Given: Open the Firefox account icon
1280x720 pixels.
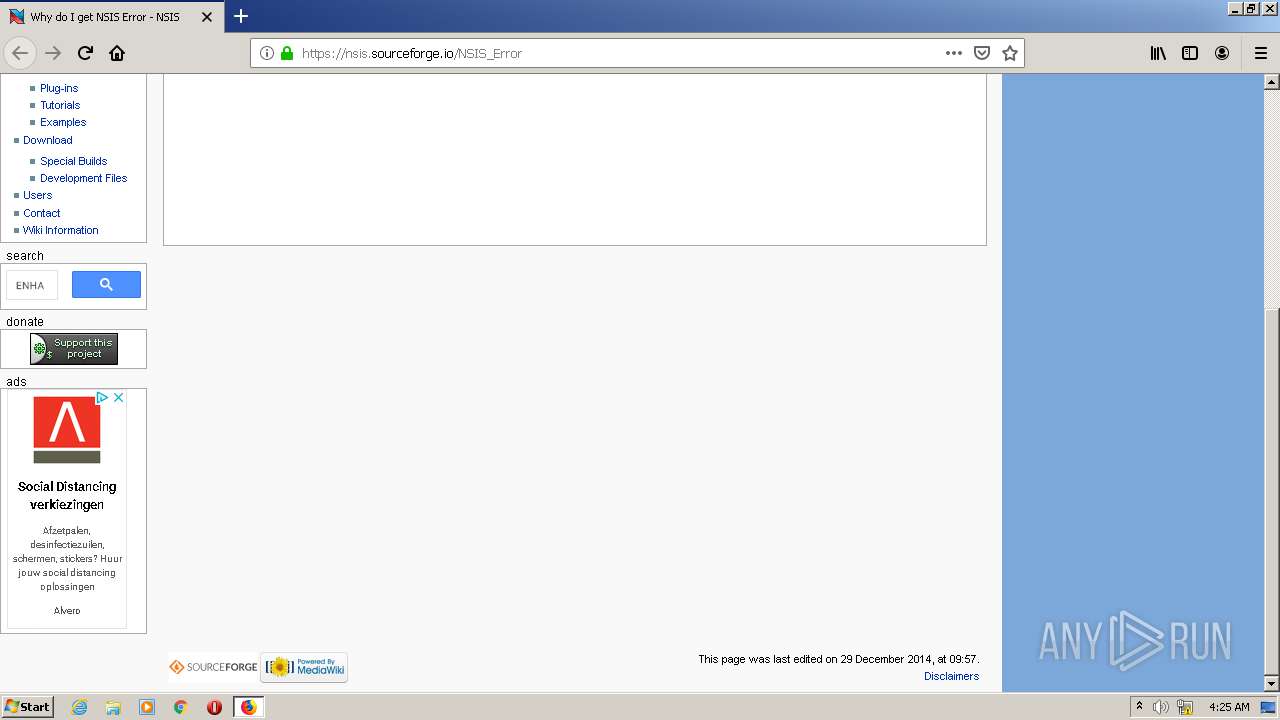Looking at the screenshot, I should pos(1222,53).
